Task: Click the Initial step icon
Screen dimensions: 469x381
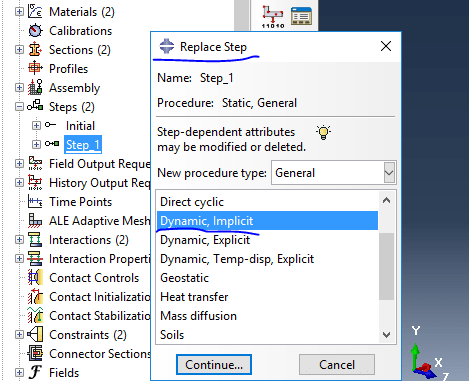Action: pos(51,125)
